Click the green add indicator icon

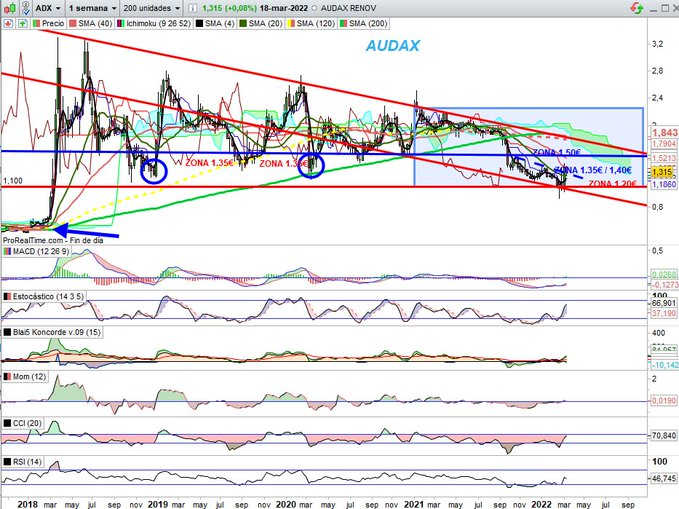point(22,23)
